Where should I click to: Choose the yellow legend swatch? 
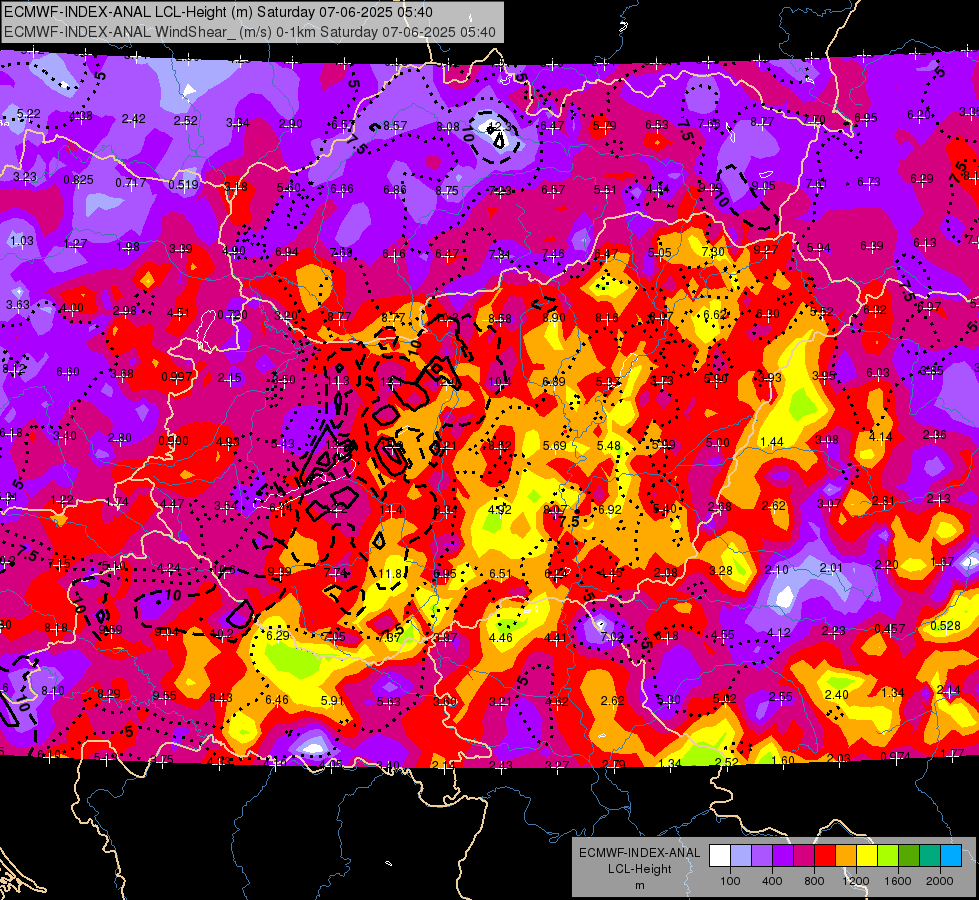pyautogui.click(x=867, y=856)
